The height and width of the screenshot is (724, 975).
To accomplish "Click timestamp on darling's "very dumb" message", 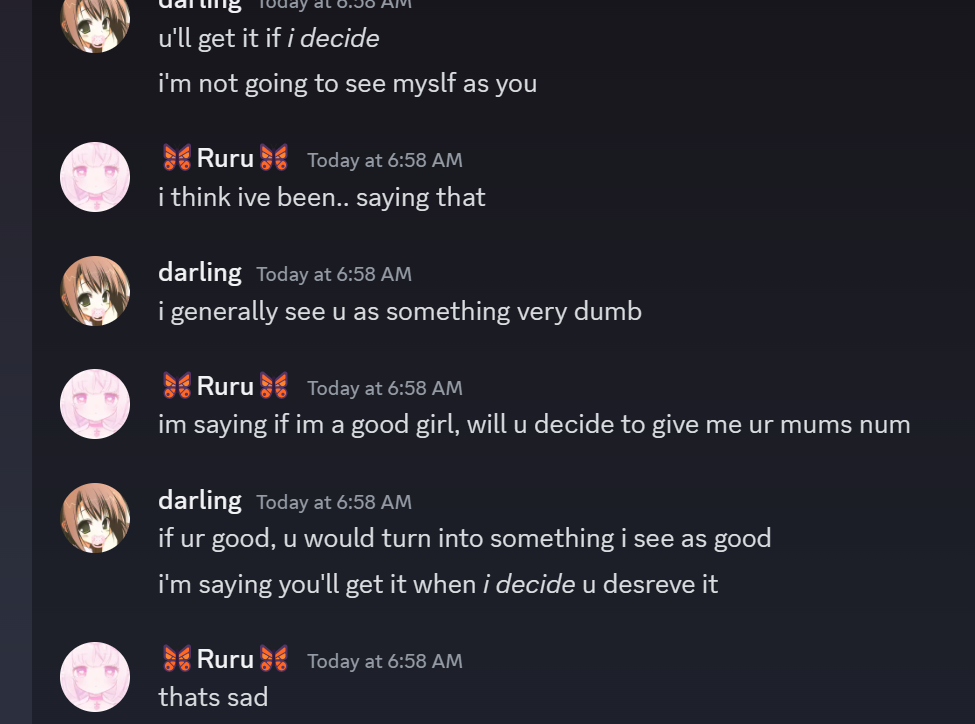I will coord(334,274).
